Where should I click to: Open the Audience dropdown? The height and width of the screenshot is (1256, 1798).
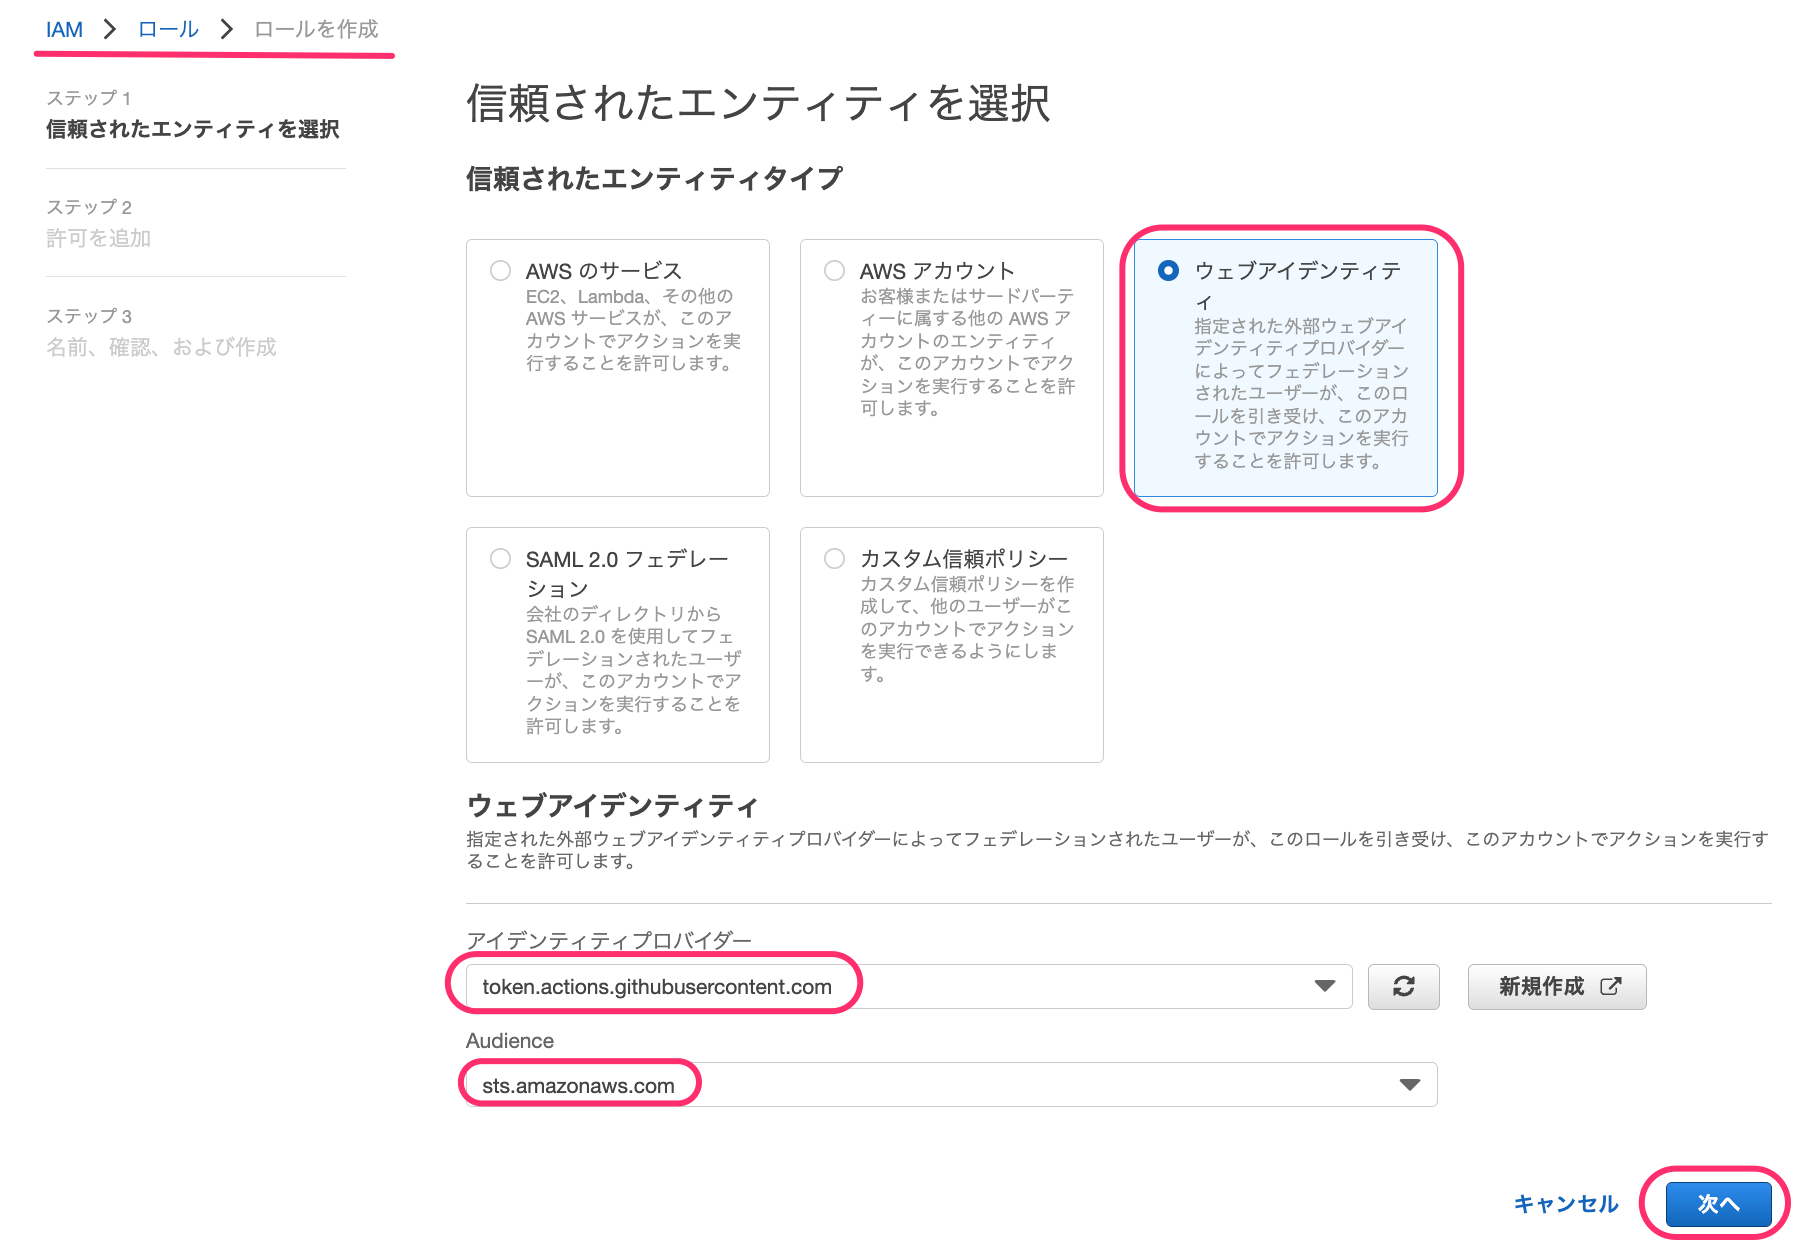pos(951,1085)
